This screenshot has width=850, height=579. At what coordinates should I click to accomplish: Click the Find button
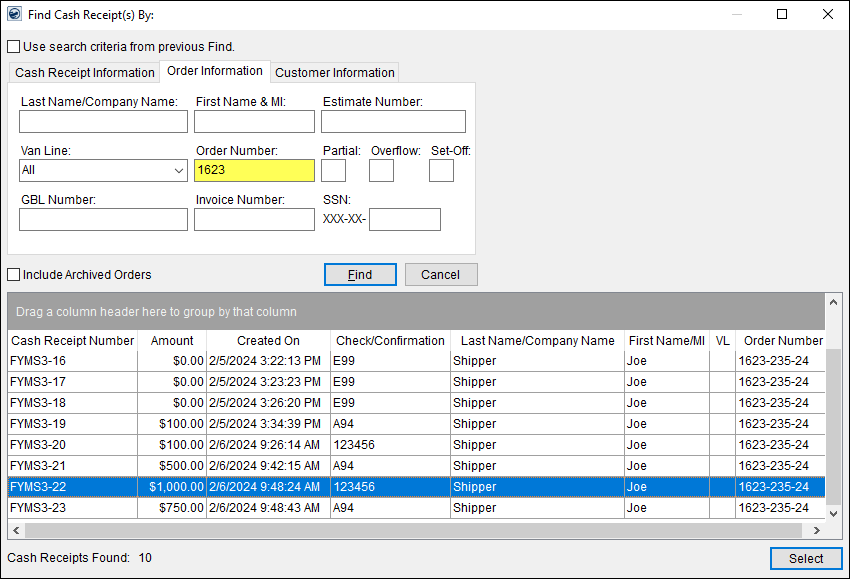pos(360,274)
